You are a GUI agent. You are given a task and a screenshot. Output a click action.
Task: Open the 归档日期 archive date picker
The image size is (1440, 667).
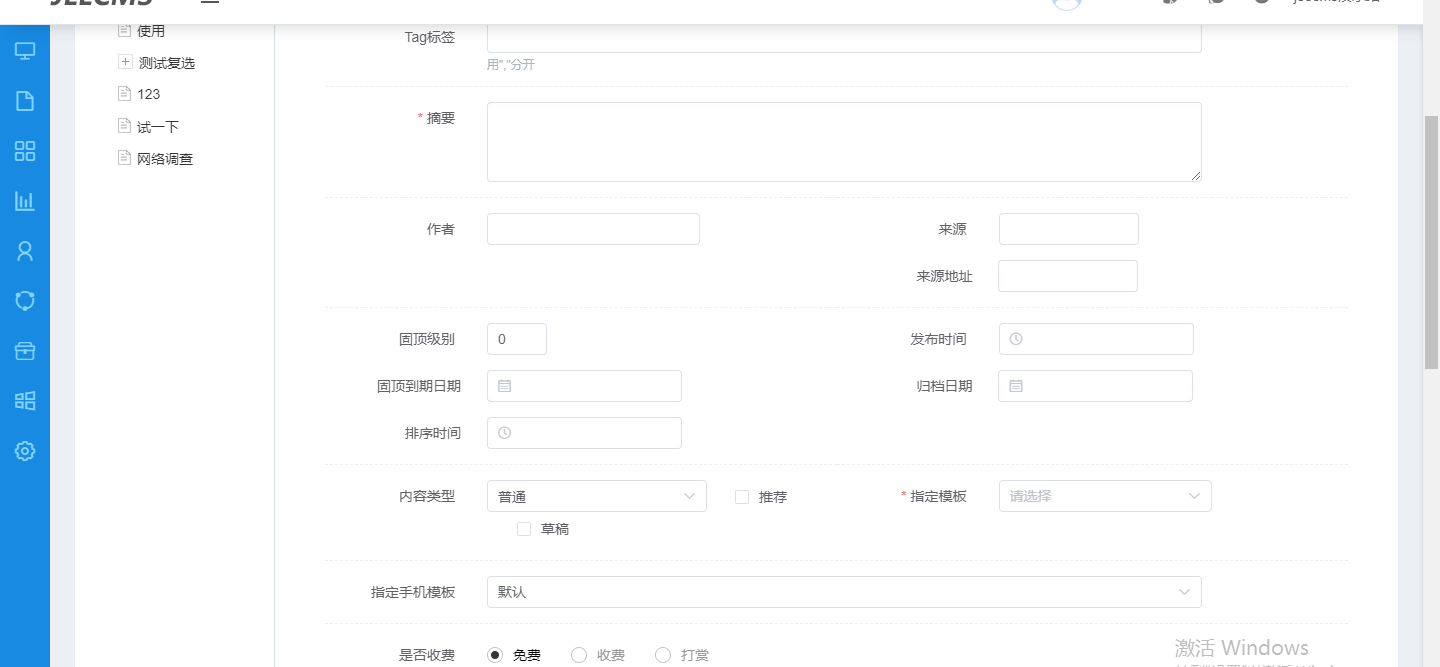(x=1095, y=386)
